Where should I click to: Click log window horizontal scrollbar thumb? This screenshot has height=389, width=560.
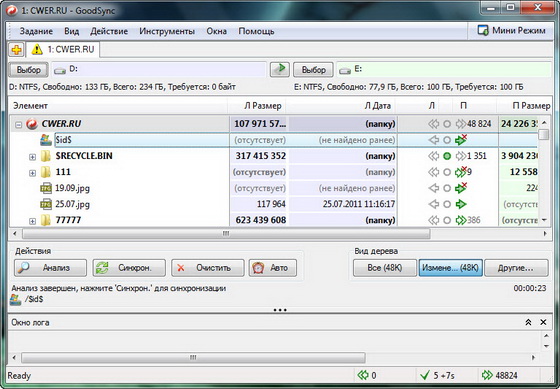pyautogui.click(x=193, y=357)
